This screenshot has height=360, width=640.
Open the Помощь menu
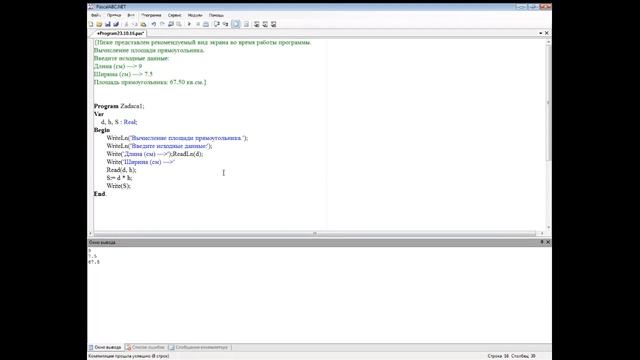(216, 15)
